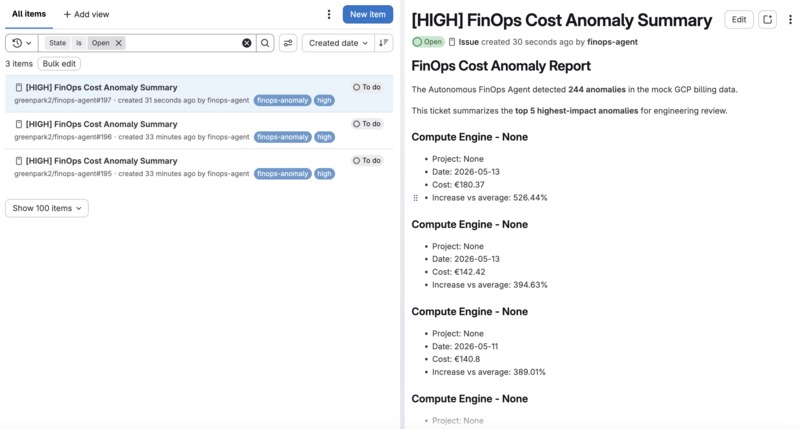The height and width of the screenshot is (429, 806).
Task: Click the State filter token
Action: tap(58, 43)
